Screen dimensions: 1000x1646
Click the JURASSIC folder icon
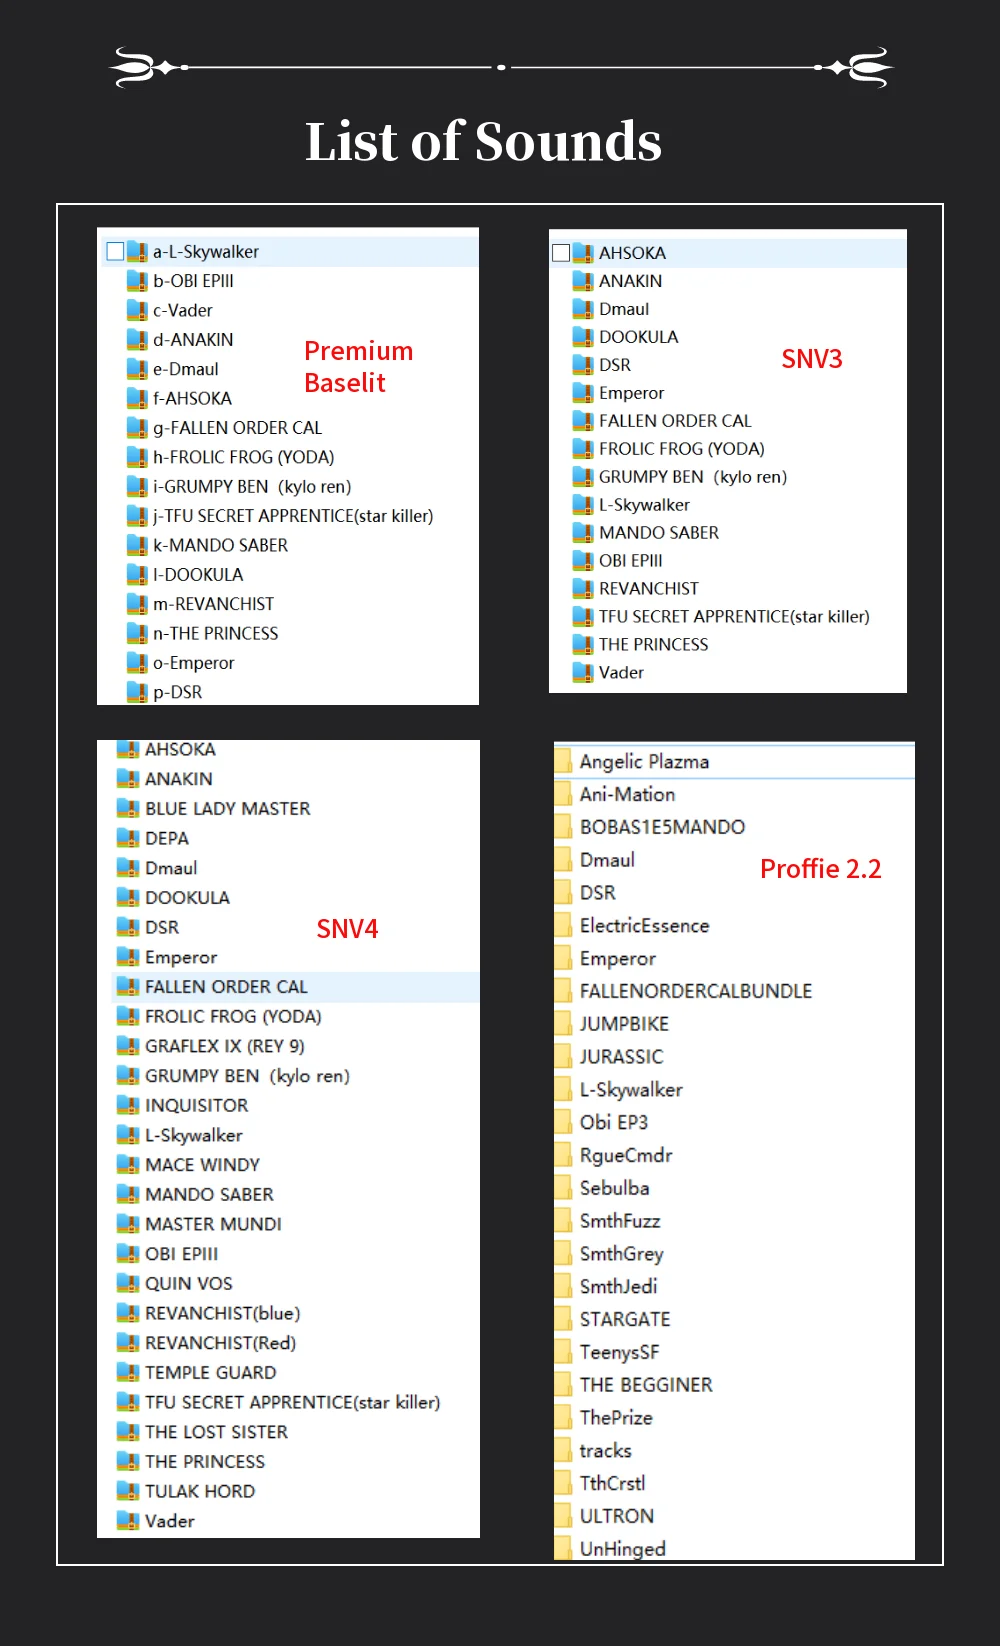pos(563,1057)
